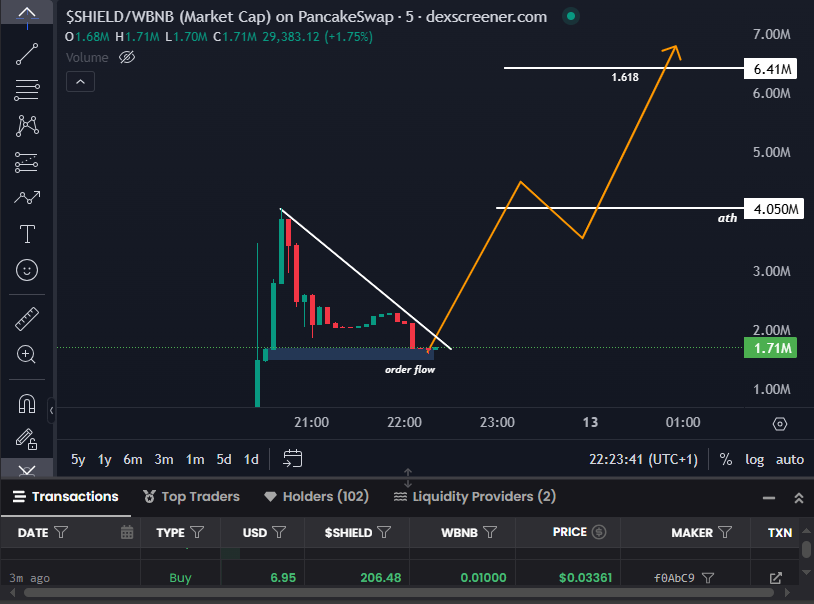Toggle auto scale mode
Screen dimensions: 814x604
point(790,460)
